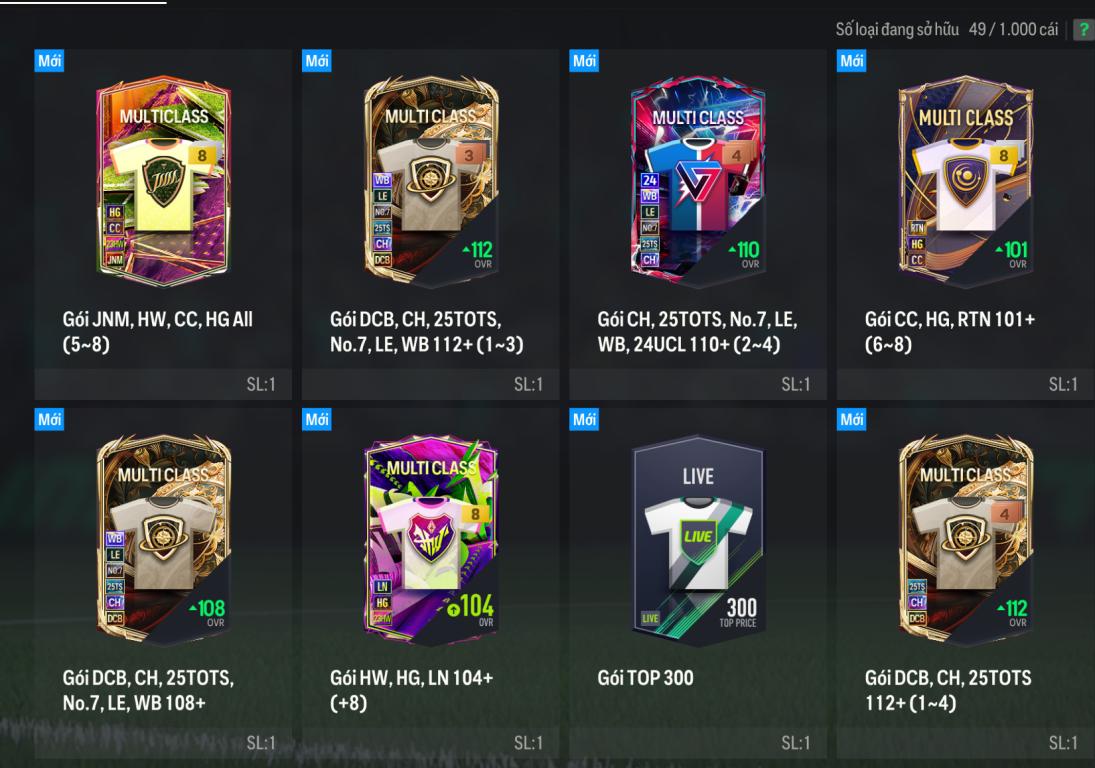Click 'Gói TOP 300' pack title
Image resolution: width=1095 pixels, height=768 pixels.
click(645, 678)
